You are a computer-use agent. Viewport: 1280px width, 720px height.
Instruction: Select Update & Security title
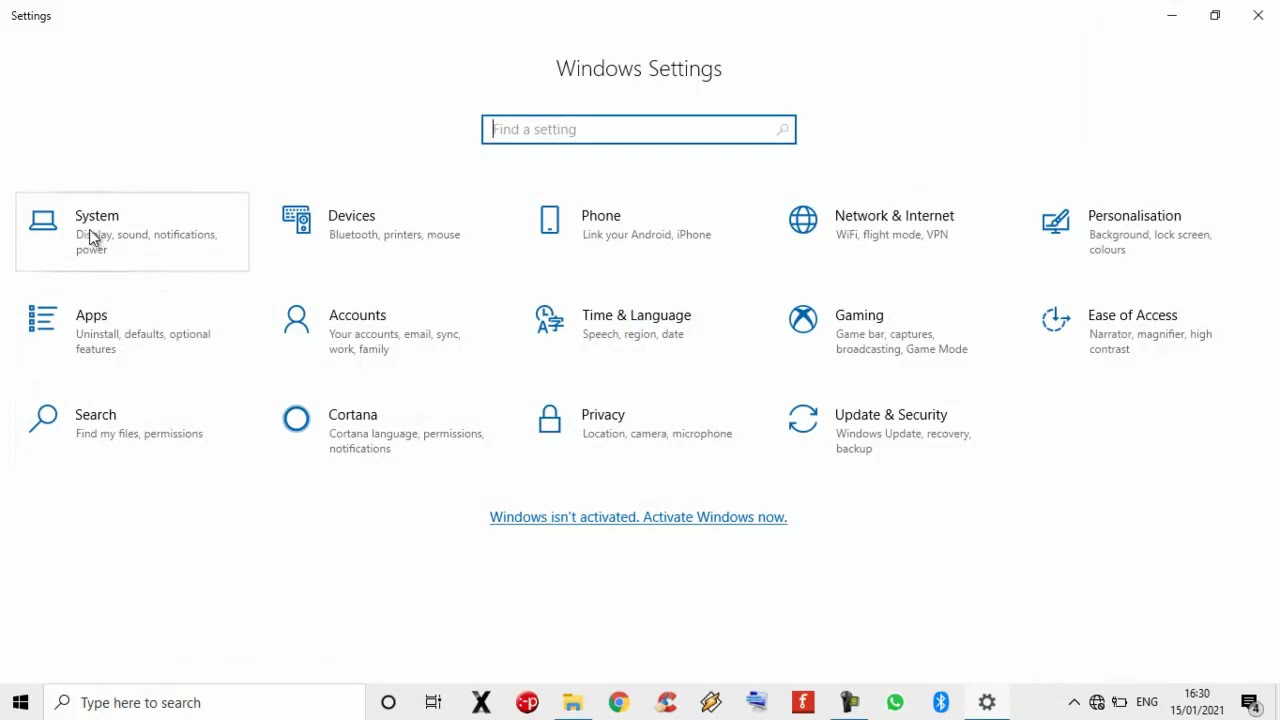pyautogui.click(x=891, y=414)
